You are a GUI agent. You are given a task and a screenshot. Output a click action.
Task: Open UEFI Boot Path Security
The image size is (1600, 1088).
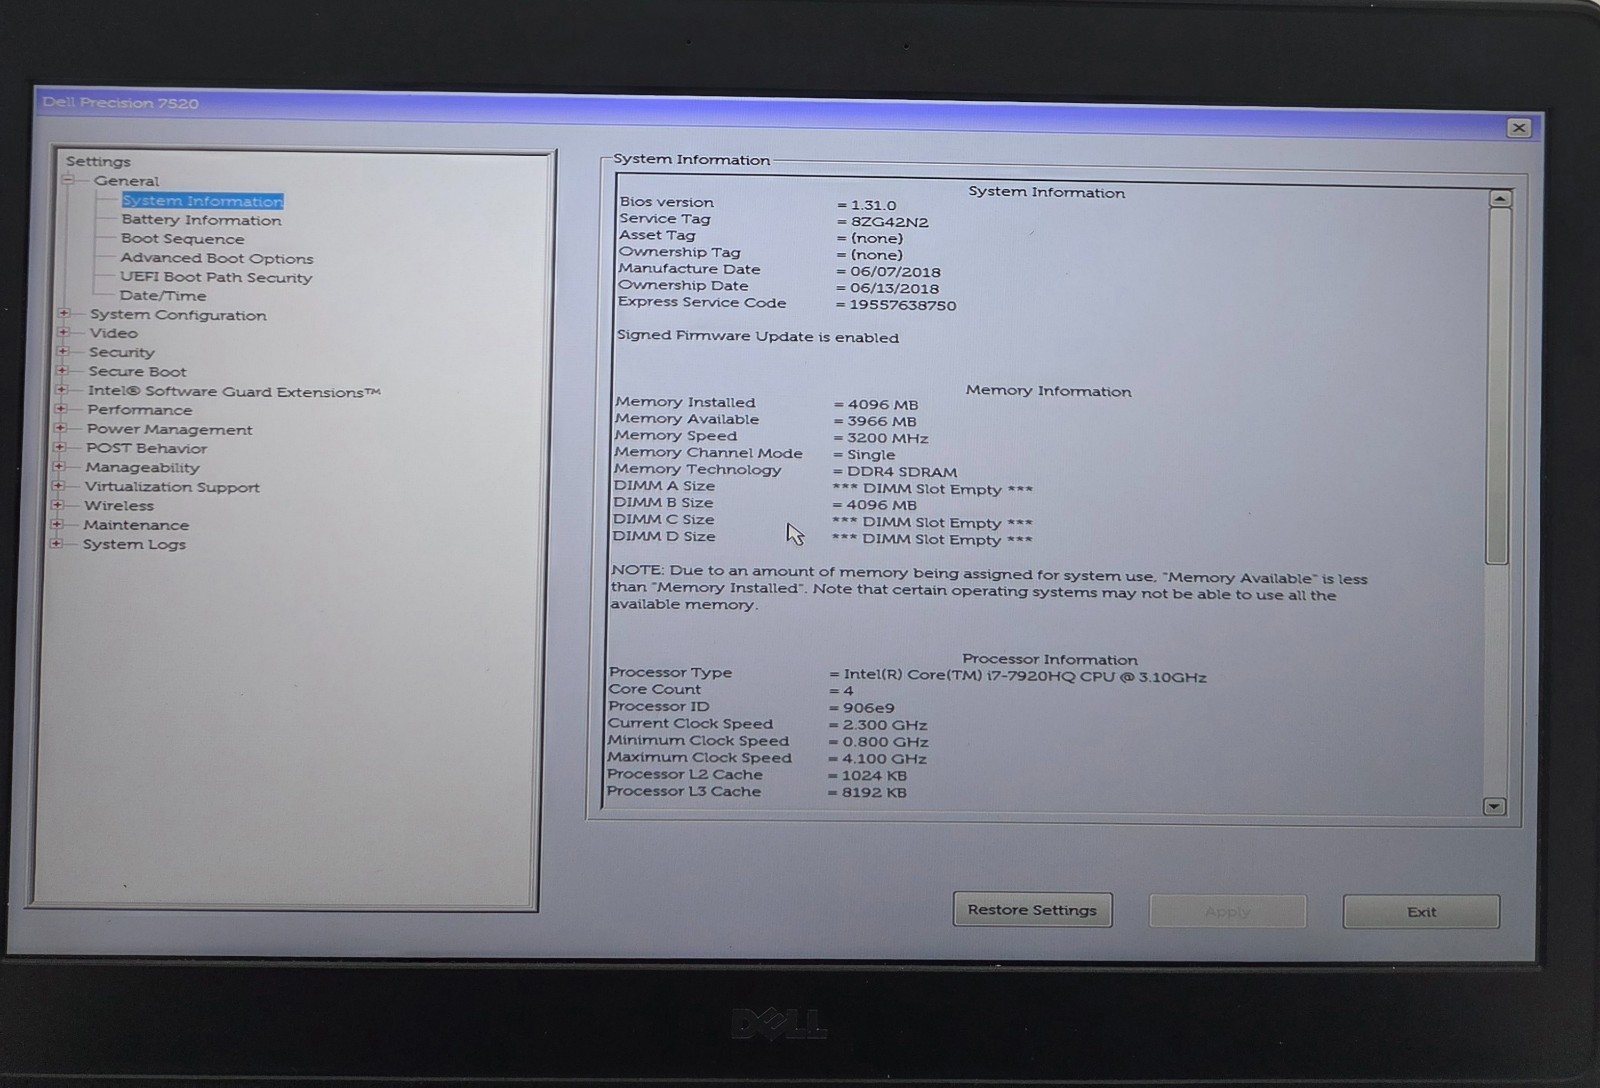216,277
